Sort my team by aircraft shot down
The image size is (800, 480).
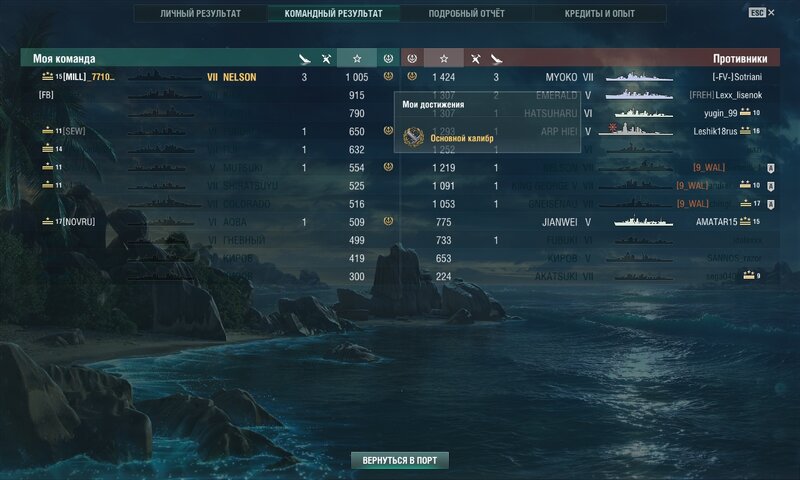point(305,59)
